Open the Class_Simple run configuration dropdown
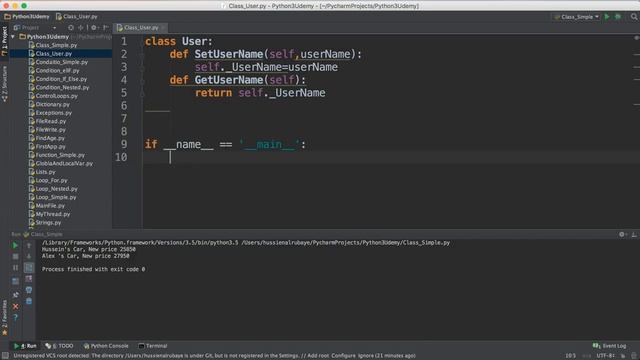This screenshot has width=640, height=360. [576, 17]
